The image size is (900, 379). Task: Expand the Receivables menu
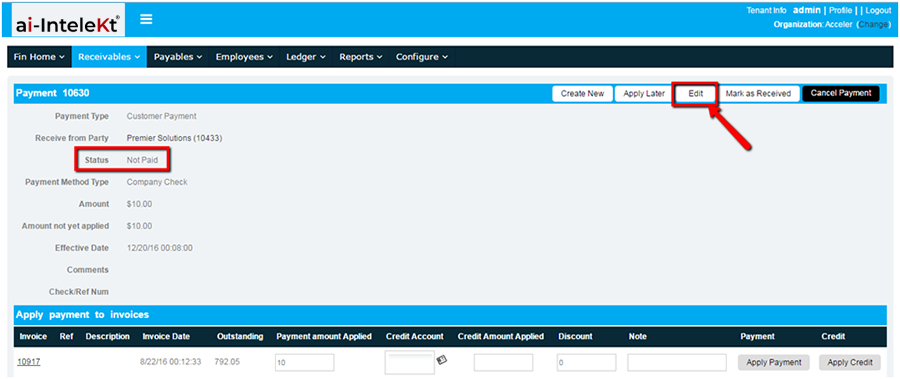point(109,57)
